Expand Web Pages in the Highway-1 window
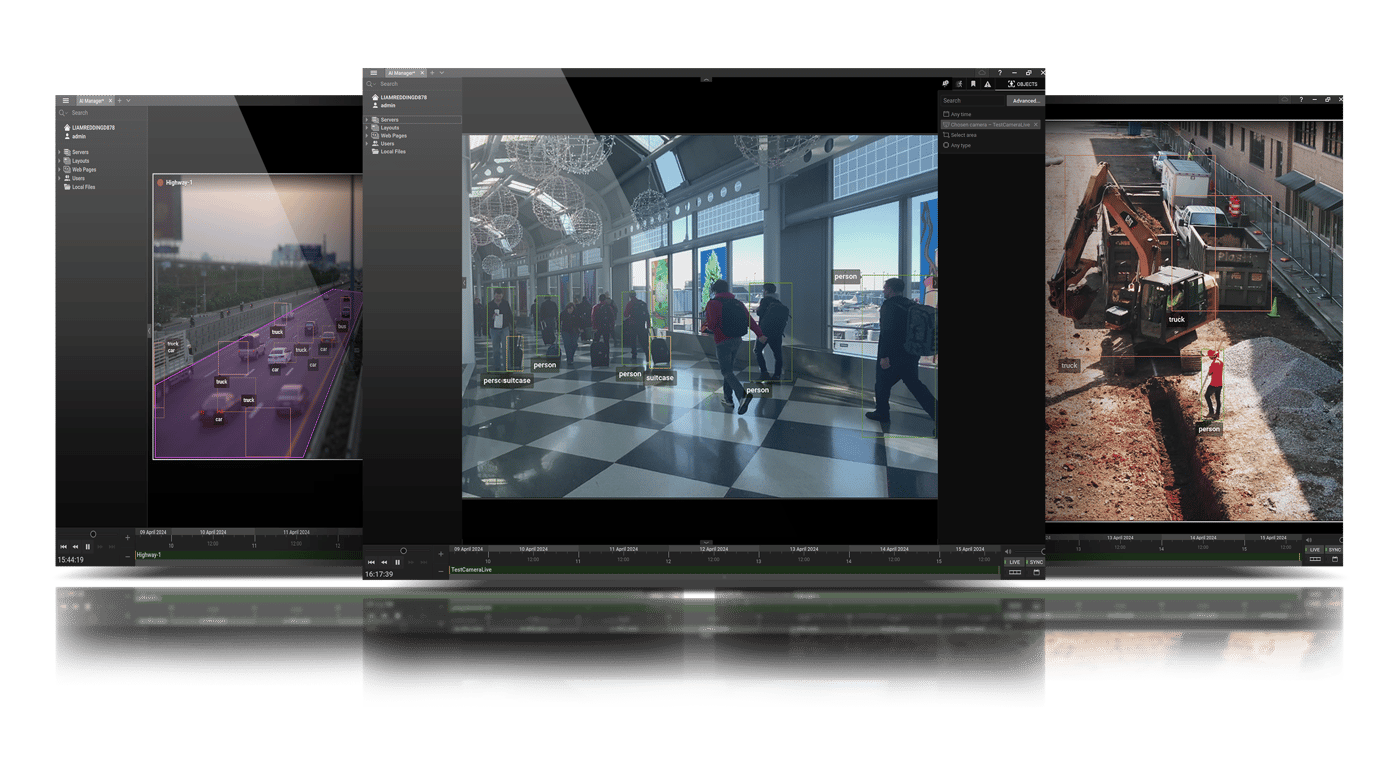The width and height of the screenshot is (1400, 760). click(59, 170)
